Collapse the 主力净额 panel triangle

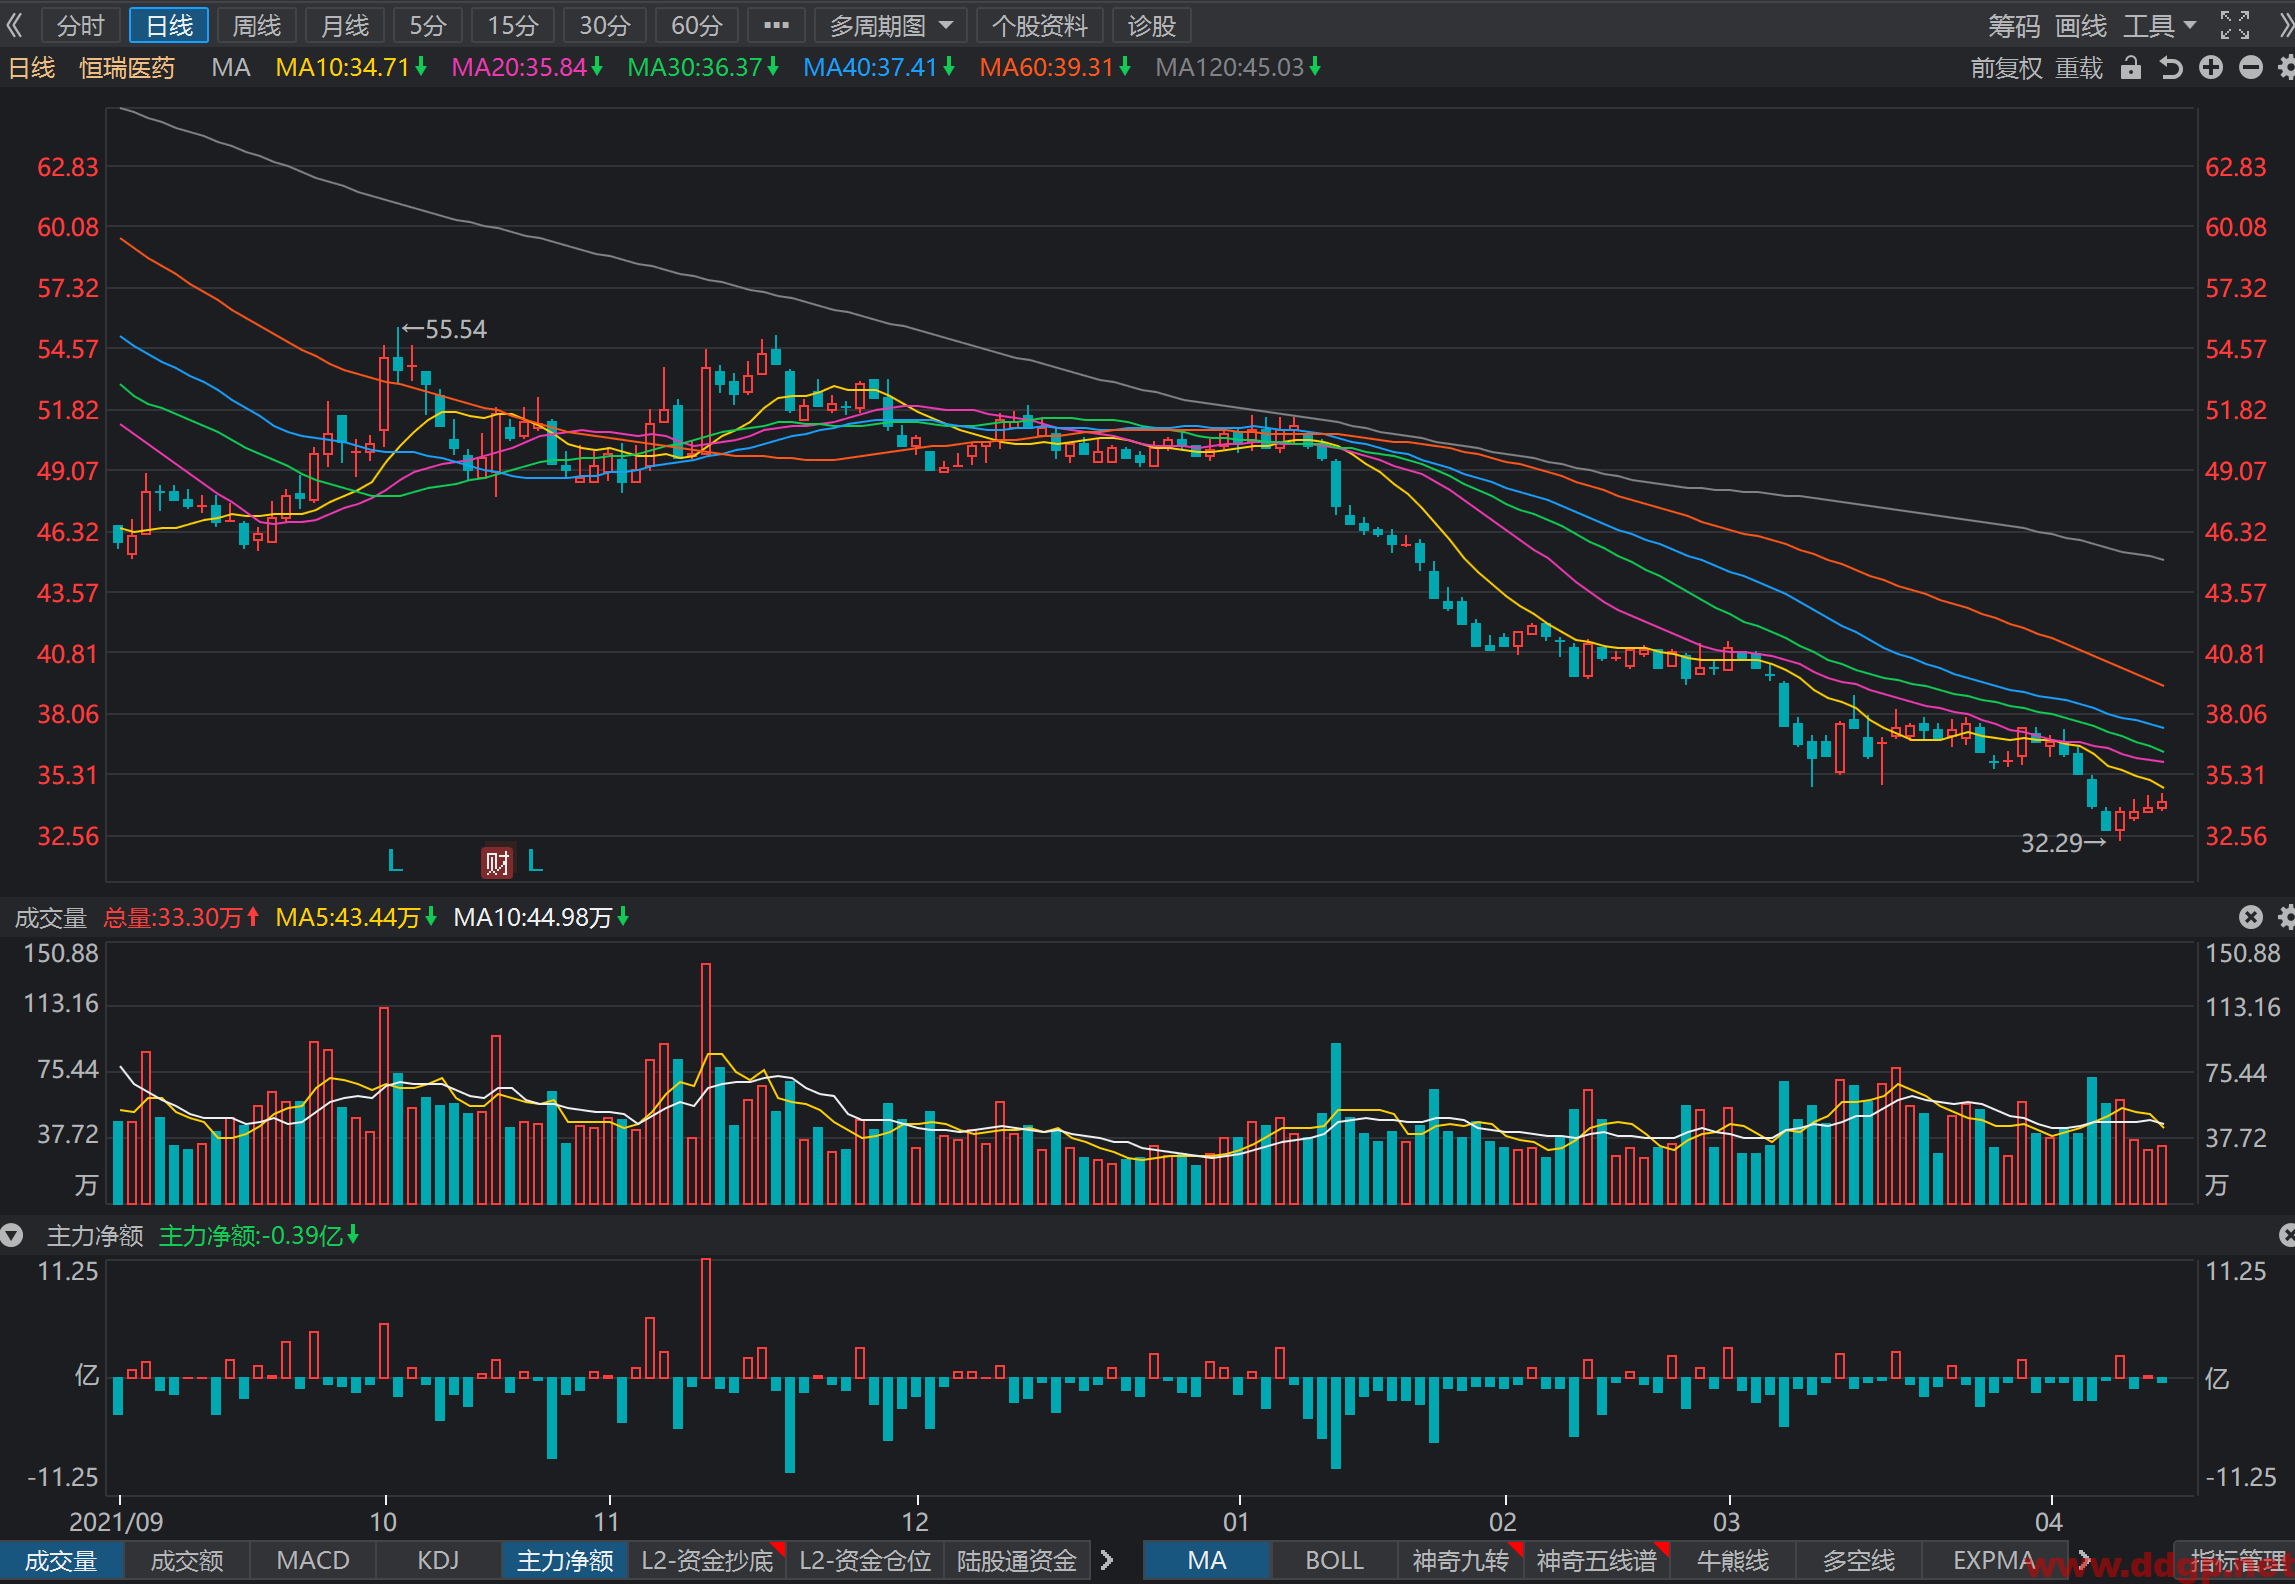(12, 1236)
